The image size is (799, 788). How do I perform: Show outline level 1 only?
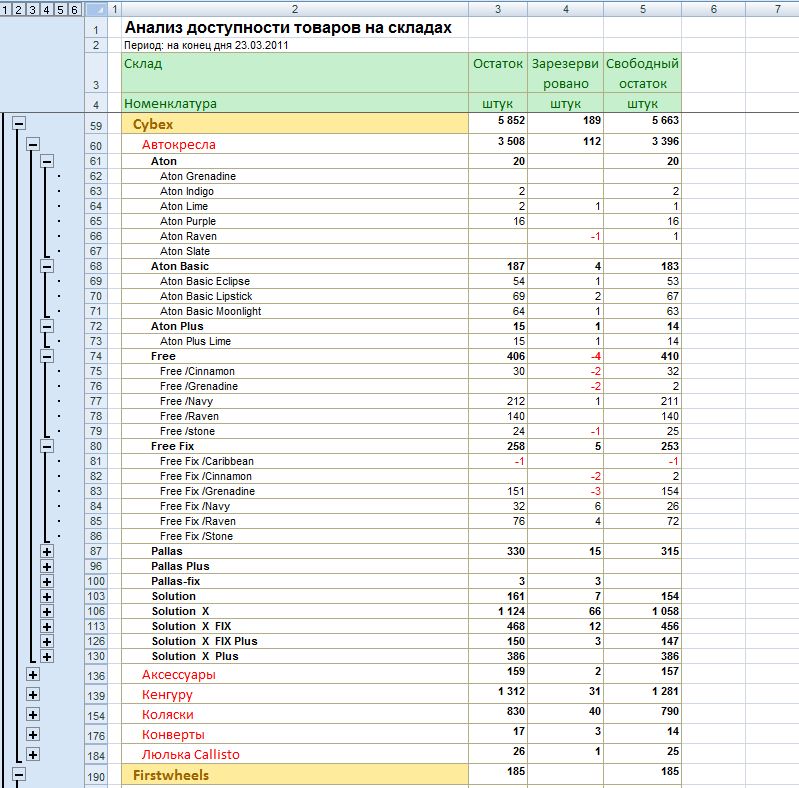(x=5, y=10)
